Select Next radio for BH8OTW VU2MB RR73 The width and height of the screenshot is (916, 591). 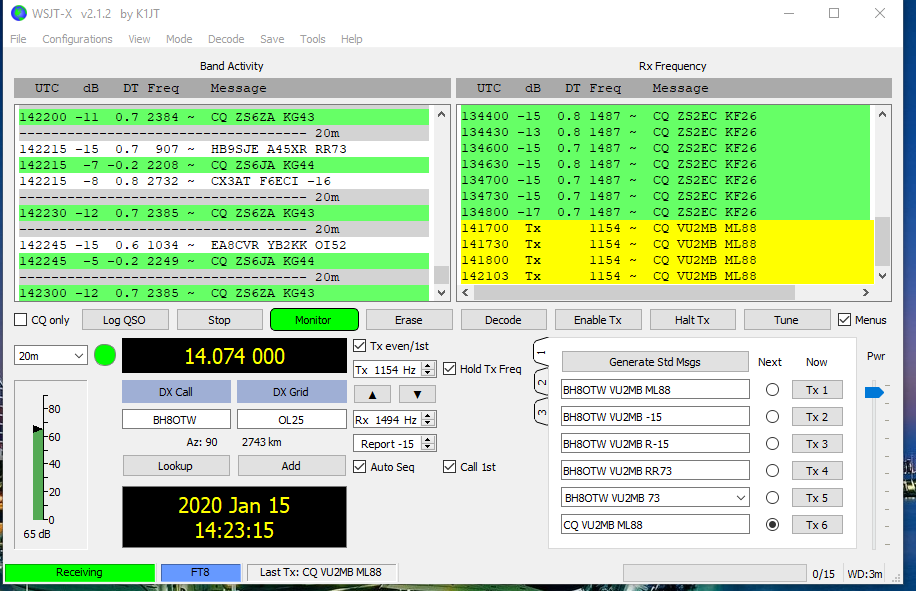click(772, 471)
